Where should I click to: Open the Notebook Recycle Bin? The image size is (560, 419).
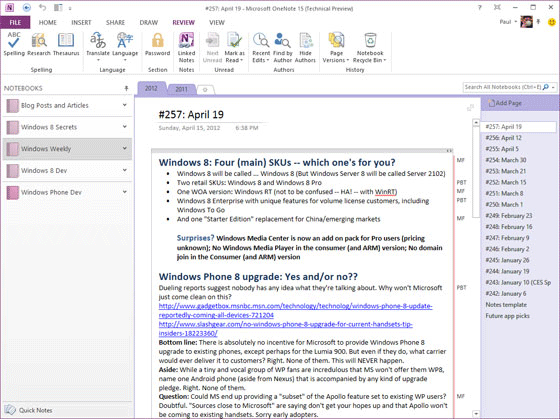[x=370, y=48]
